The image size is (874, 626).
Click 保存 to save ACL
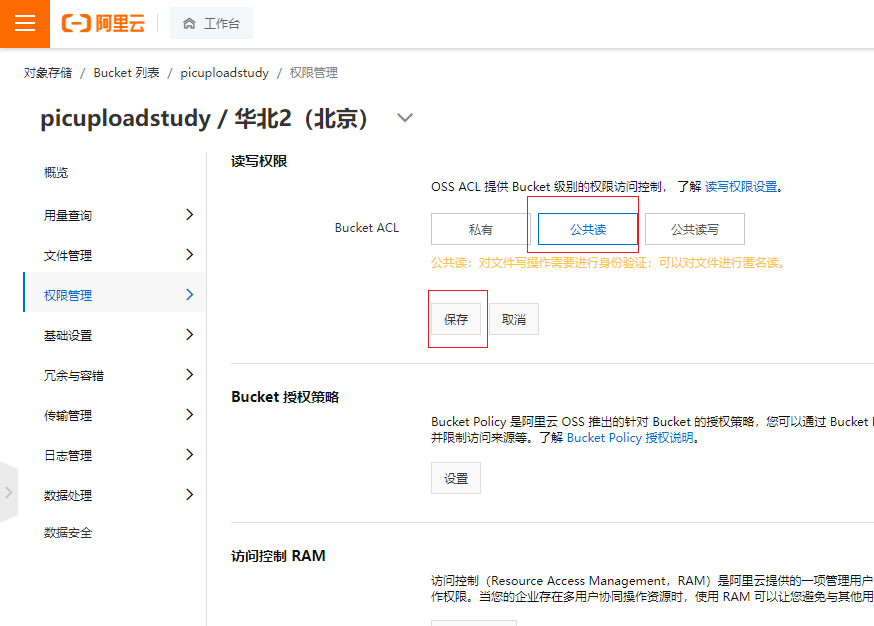click(455, 319)
